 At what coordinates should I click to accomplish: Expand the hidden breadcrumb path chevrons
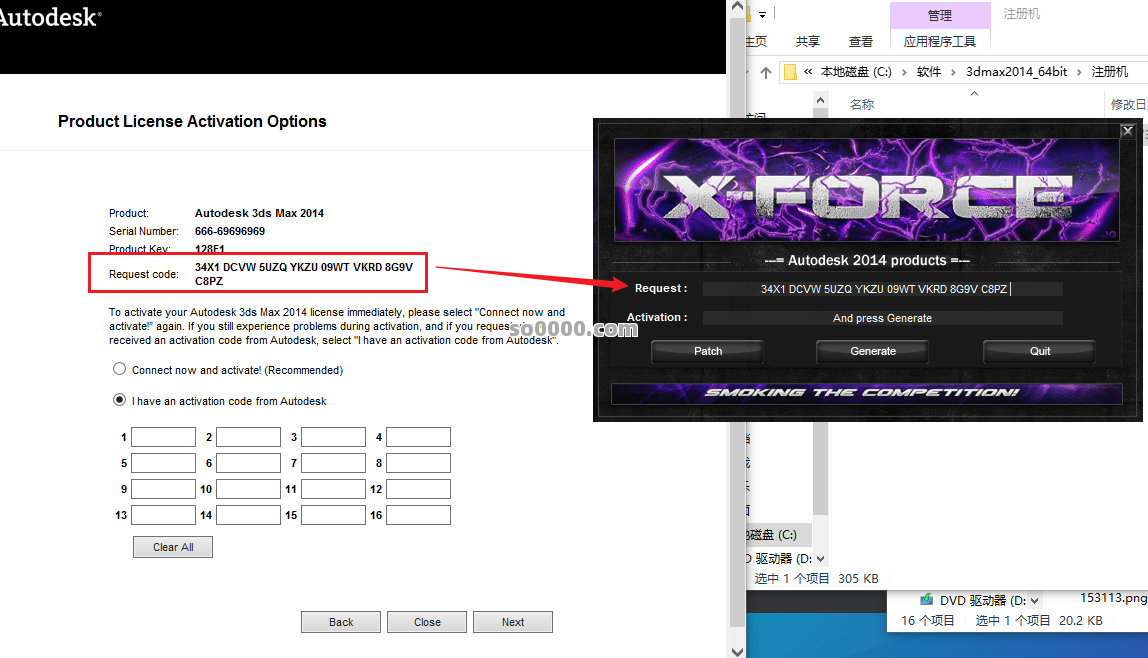coord(808,72)
